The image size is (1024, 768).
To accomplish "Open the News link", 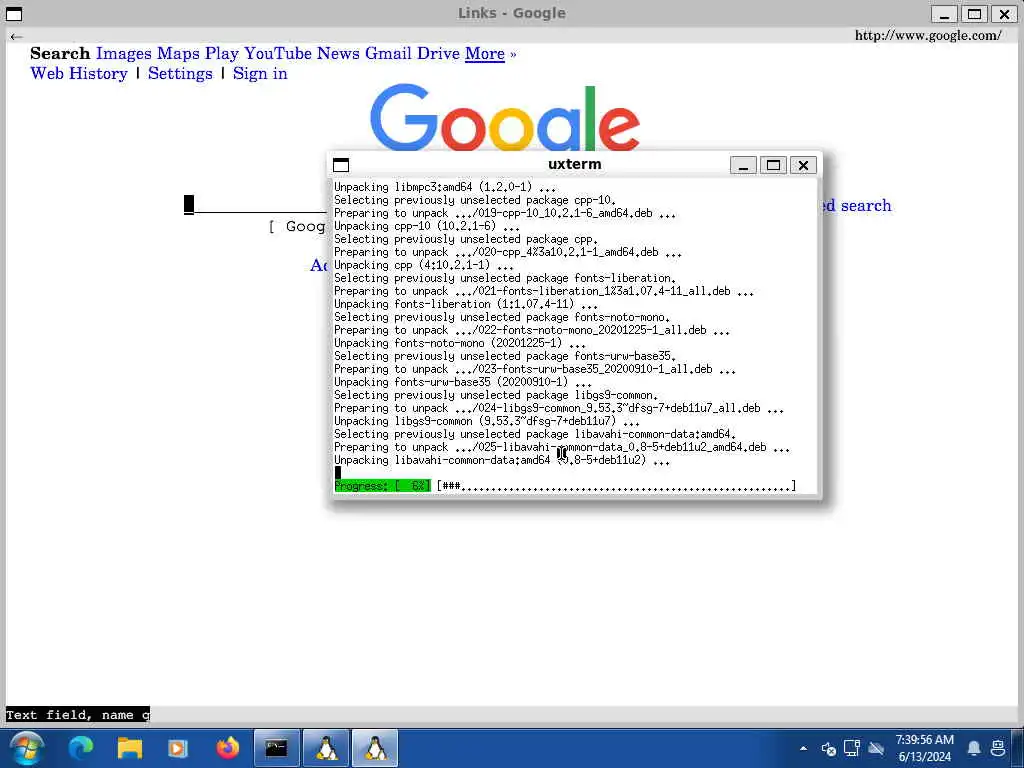I will tap(338, 54).
